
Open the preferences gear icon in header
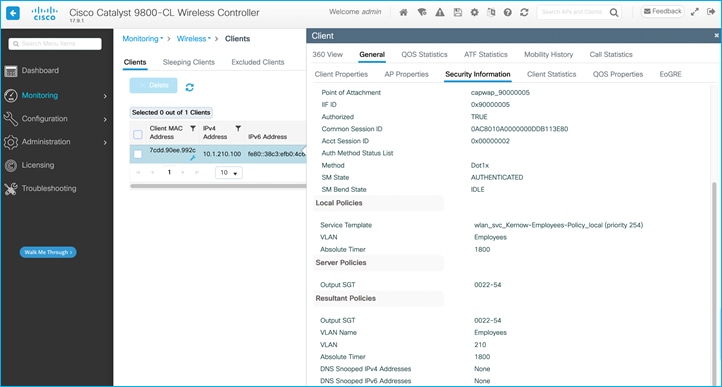coord(474,12)
